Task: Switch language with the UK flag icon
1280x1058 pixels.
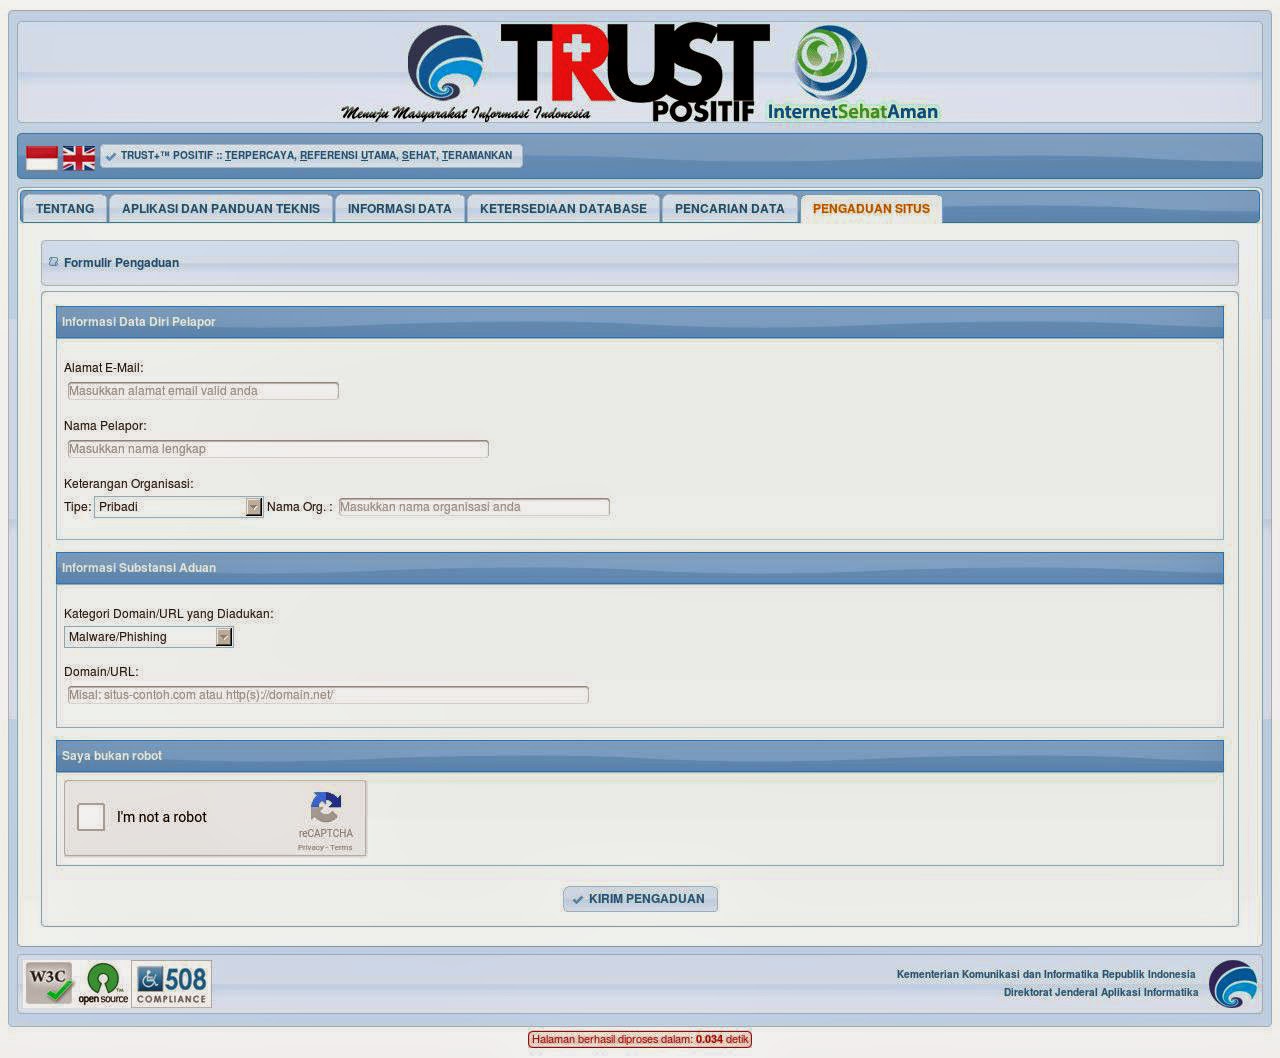Action: pos(79,157)
